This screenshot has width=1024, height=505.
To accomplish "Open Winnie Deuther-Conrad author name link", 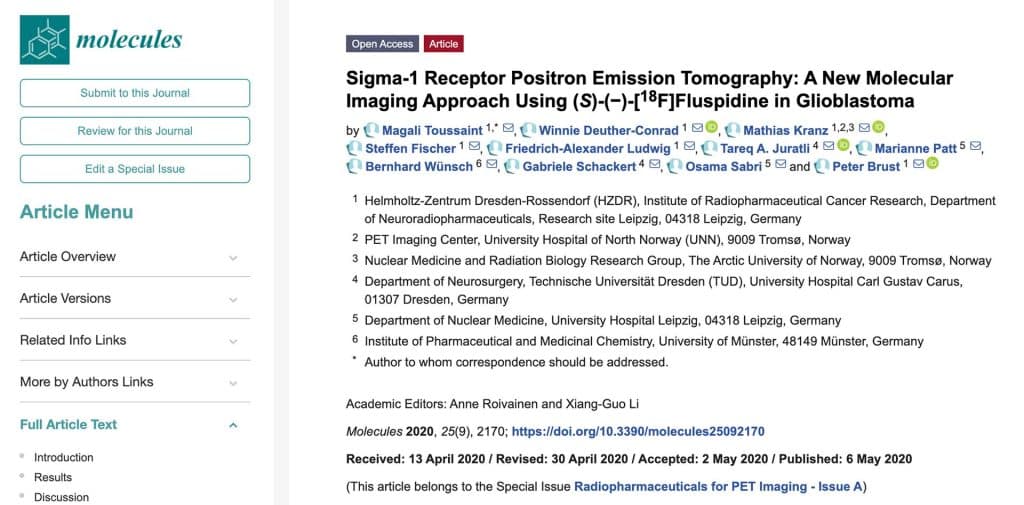I will pyautogui.click(x=609, y=131).
